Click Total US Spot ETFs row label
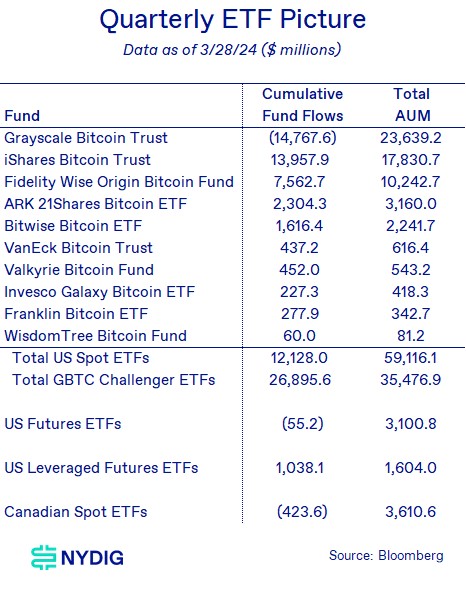 [x=81, y=358]
